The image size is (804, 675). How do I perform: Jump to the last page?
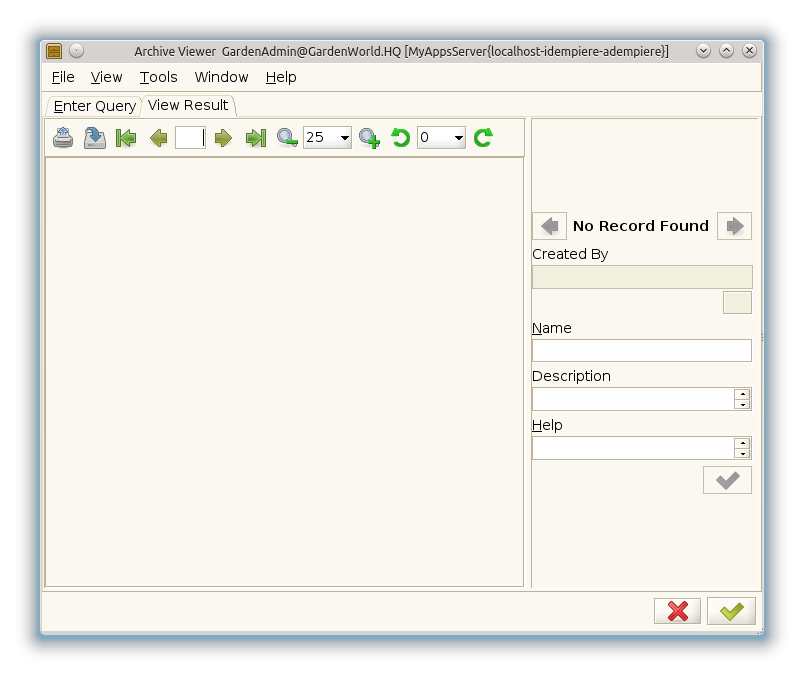256,138
